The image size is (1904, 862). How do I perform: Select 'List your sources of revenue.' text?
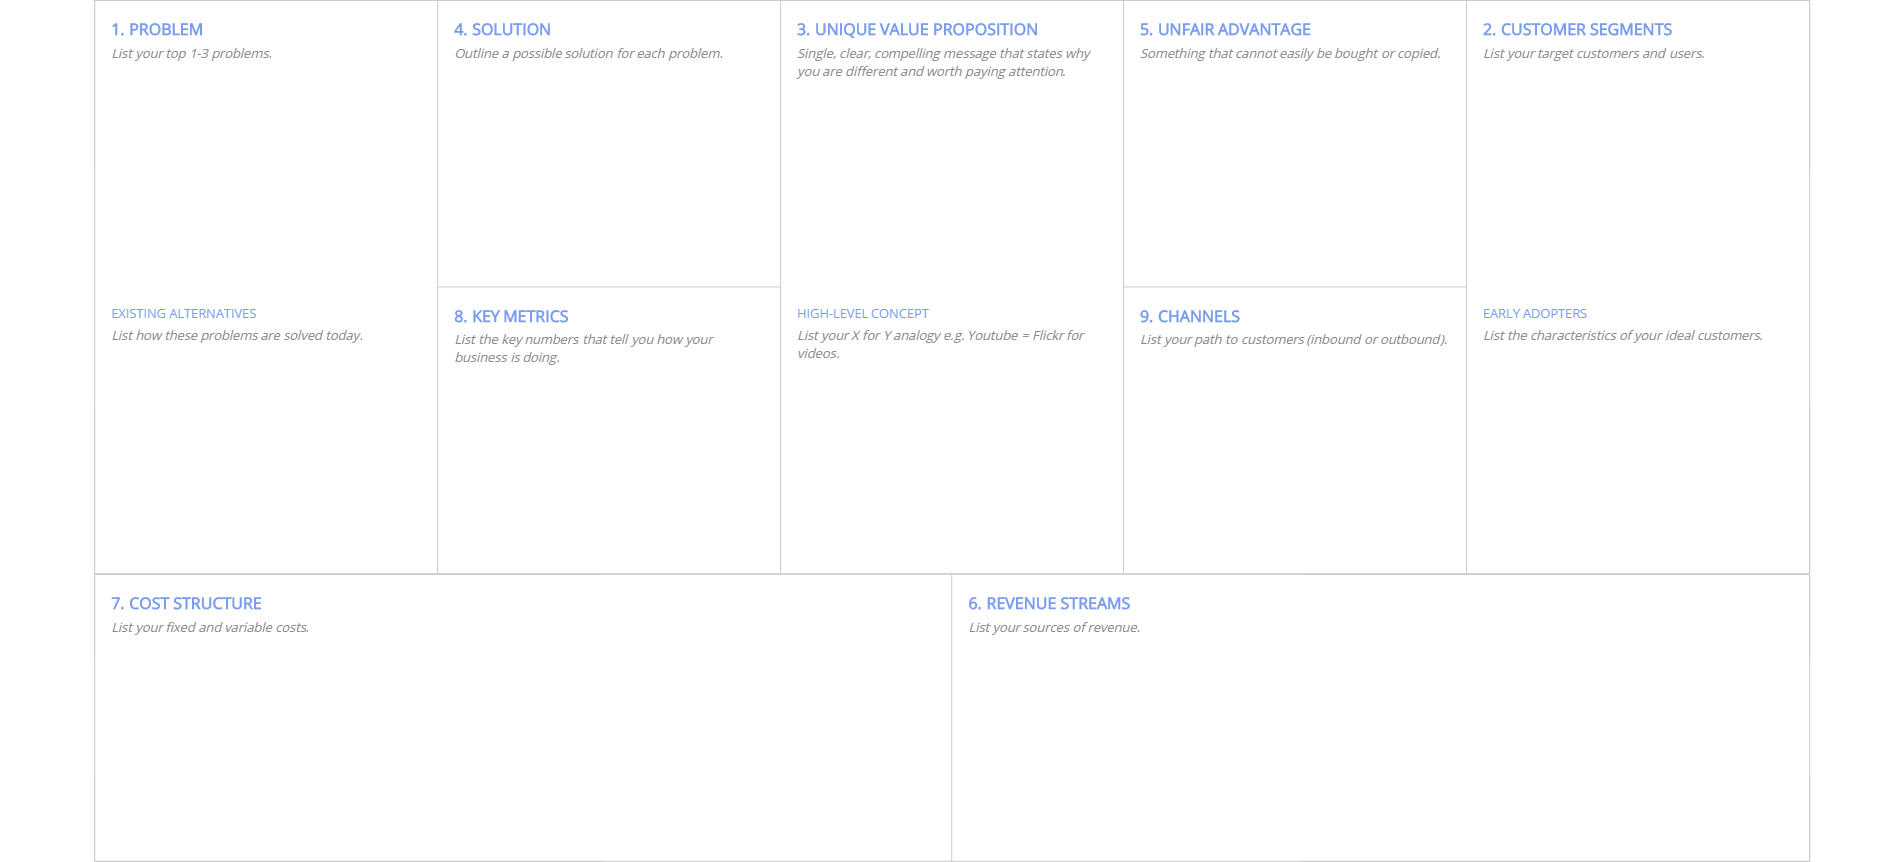point(1054,628)
